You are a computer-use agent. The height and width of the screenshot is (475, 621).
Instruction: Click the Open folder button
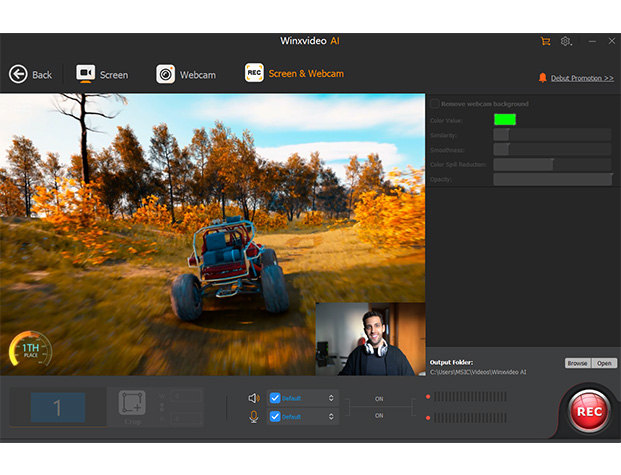tap(604, 363)
